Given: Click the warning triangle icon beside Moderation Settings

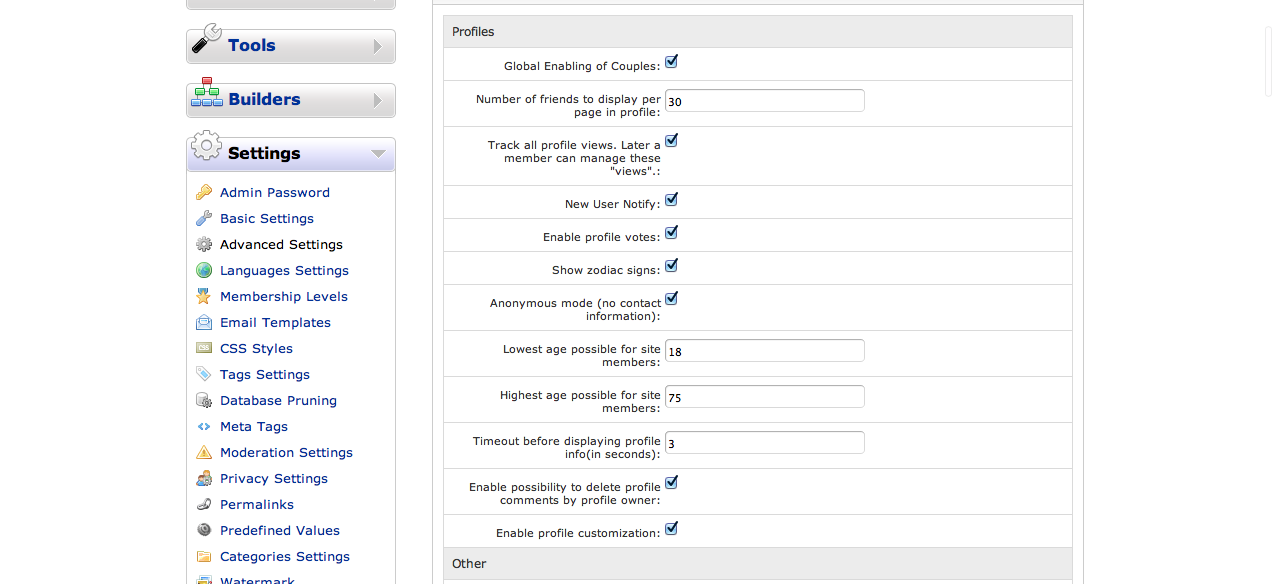Looking at the screenshot, I should click(204, 452).
